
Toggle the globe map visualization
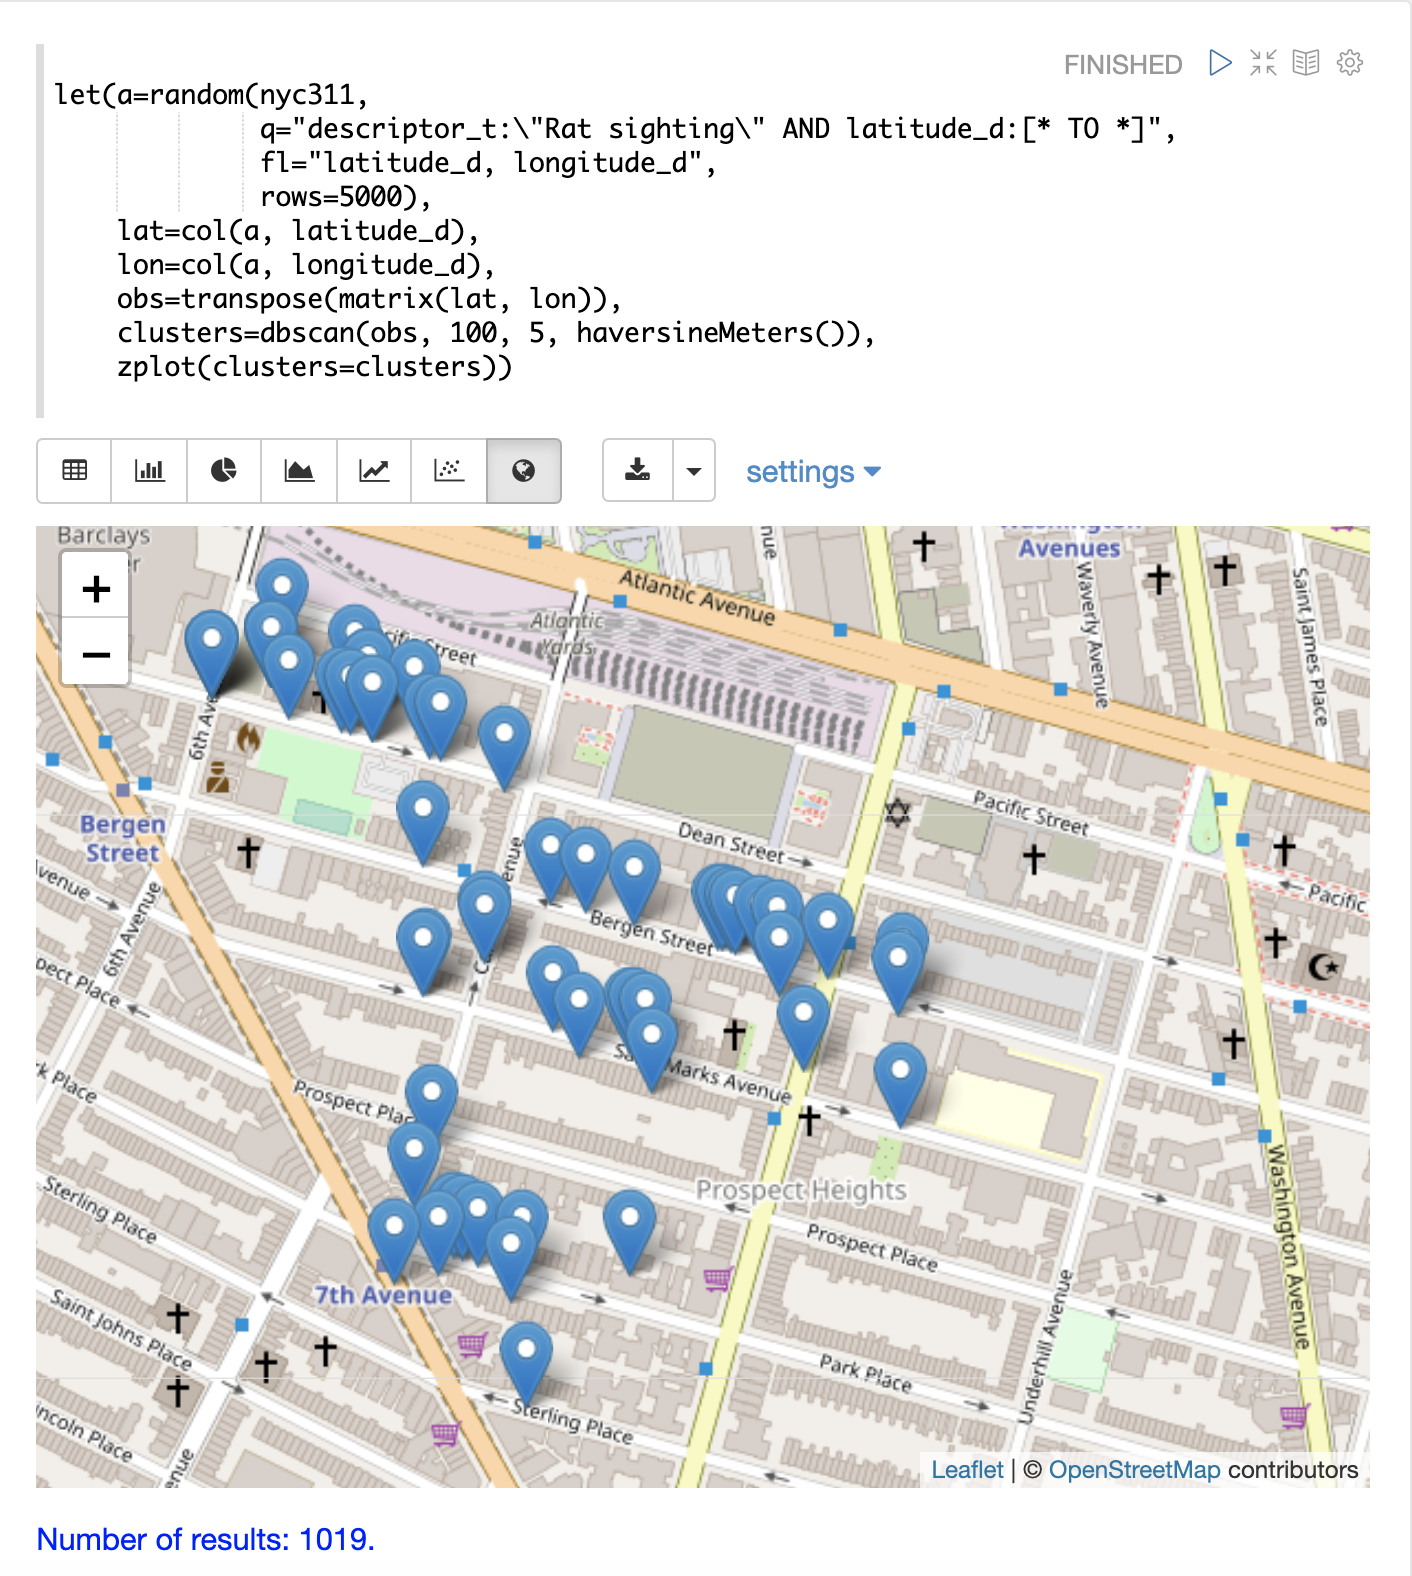pyautogui.click(x=524, y=470)
